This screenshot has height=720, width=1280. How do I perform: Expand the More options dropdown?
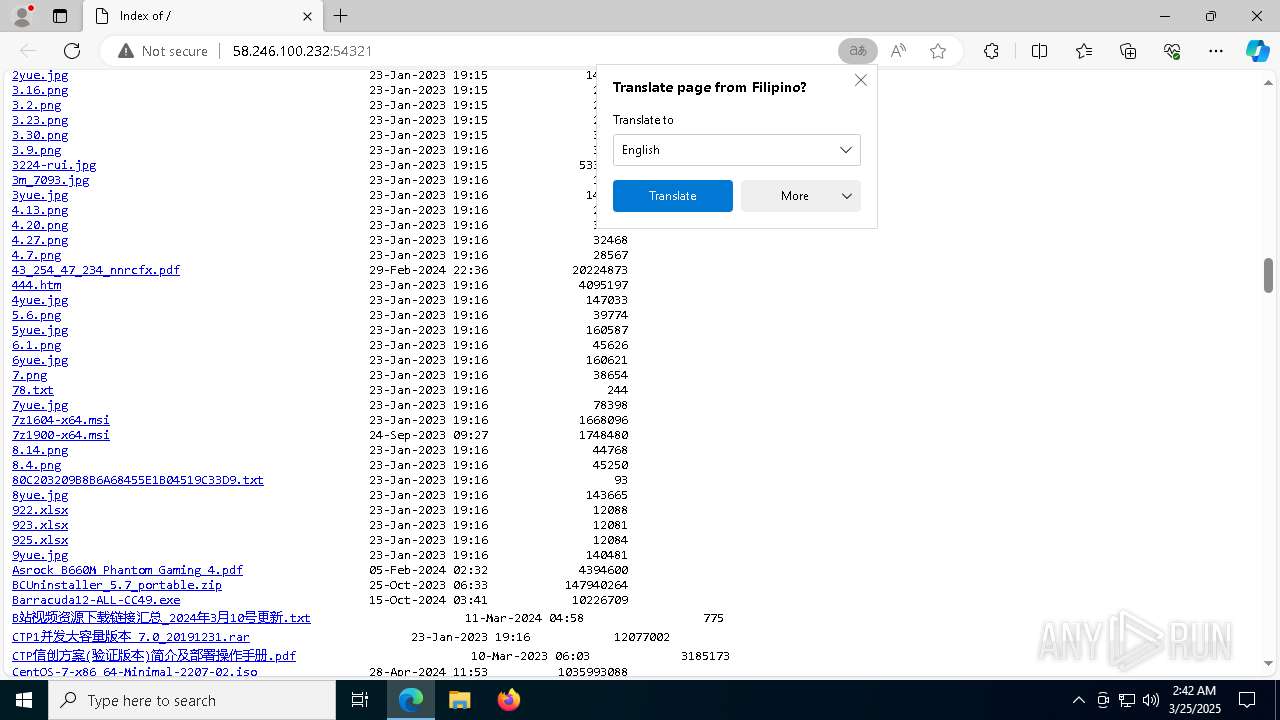(x=801, y=196)
